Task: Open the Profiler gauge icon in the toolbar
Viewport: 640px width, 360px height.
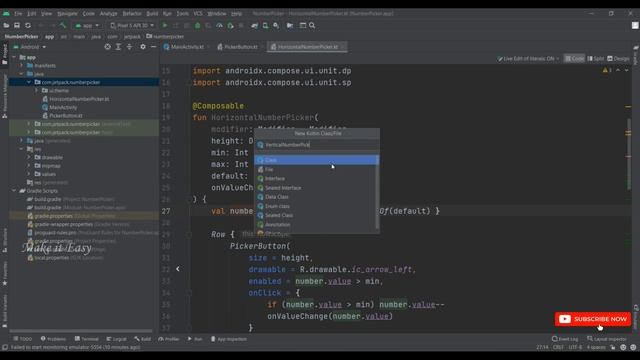Action: tap(220, 25)
